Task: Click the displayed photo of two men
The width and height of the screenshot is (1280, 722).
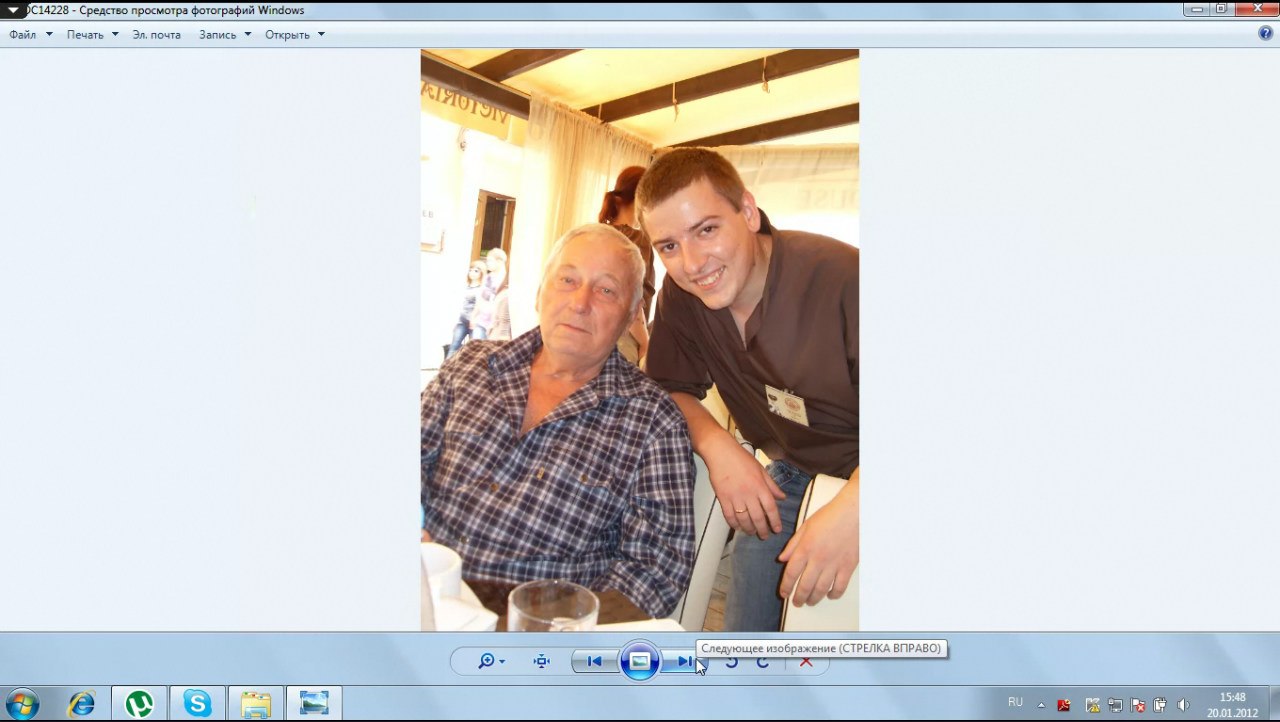Action: 639,340
